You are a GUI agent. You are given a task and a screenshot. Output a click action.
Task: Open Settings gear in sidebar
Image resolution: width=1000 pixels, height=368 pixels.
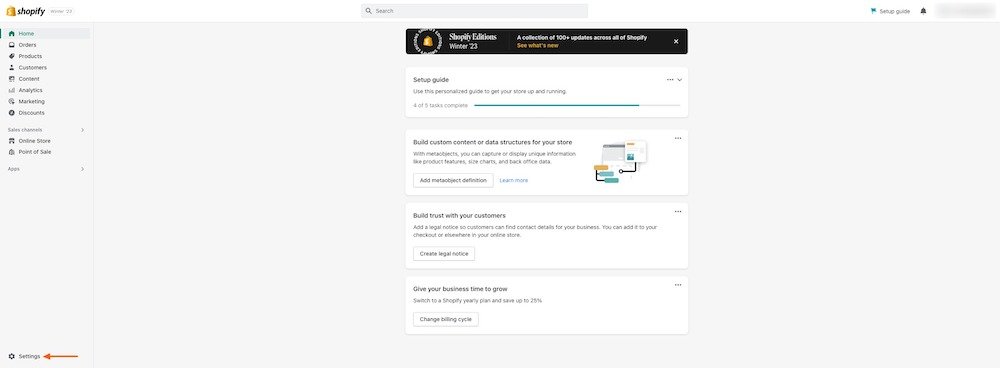pyautogui.click(x=11, y=357)
